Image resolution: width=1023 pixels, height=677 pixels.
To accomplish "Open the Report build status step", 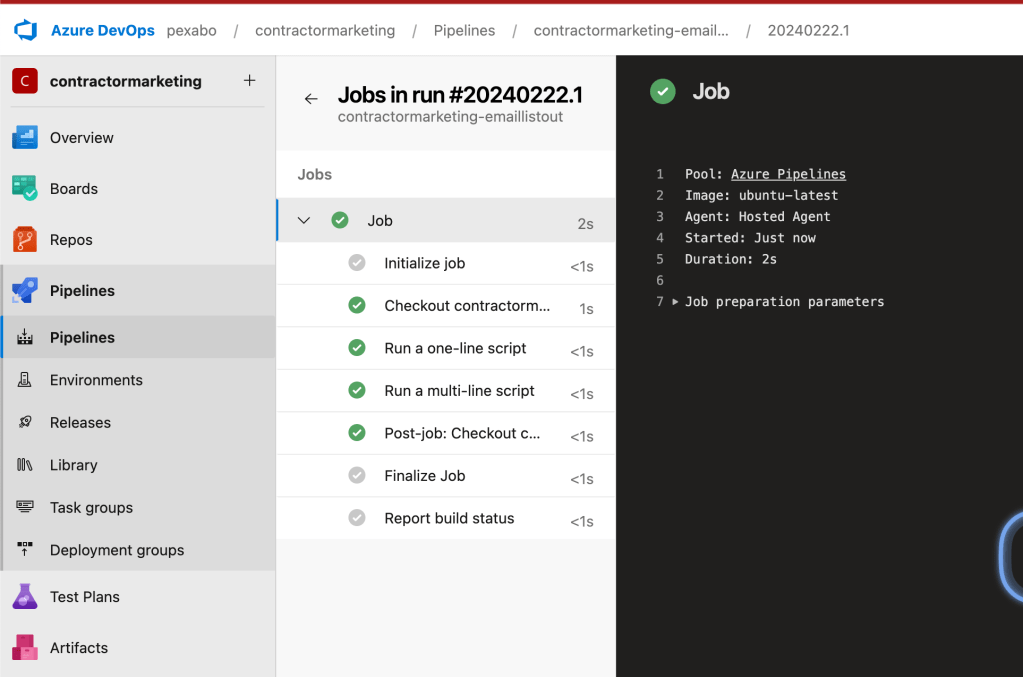I will pyautogui.click(x=446, y=518).
